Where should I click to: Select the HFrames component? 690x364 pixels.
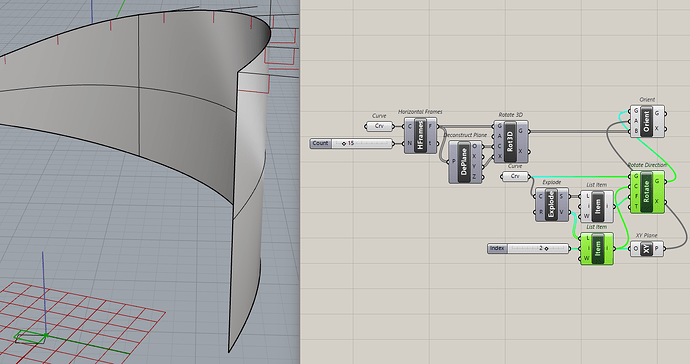[421, 136]
